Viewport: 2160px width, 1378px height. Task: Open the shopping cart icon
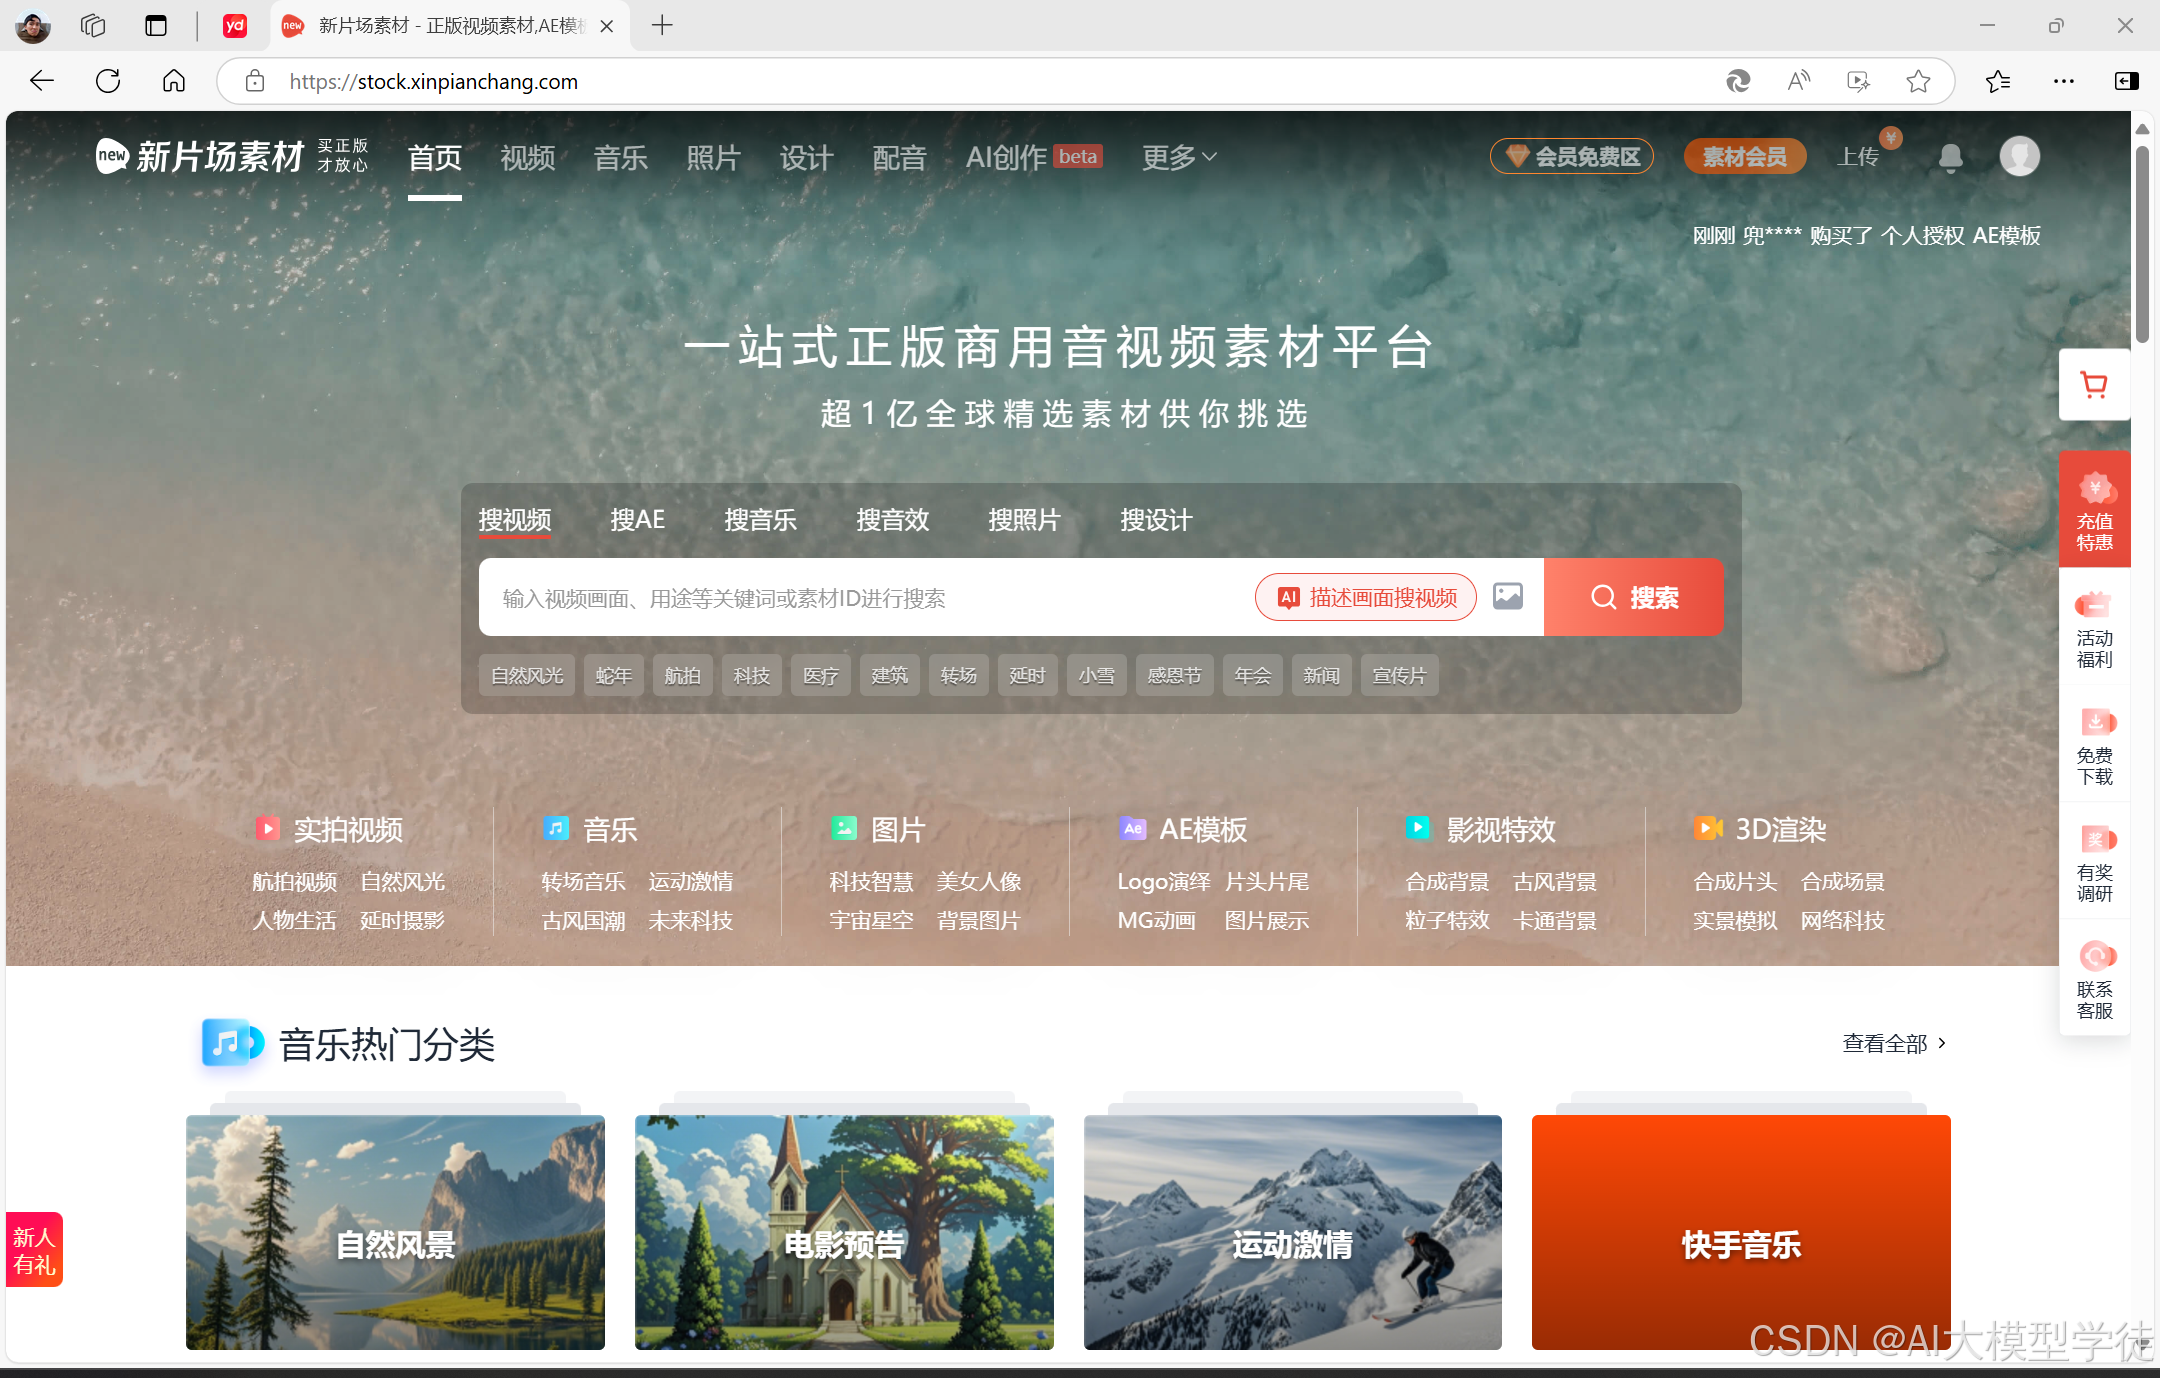tap(2094, 385)
